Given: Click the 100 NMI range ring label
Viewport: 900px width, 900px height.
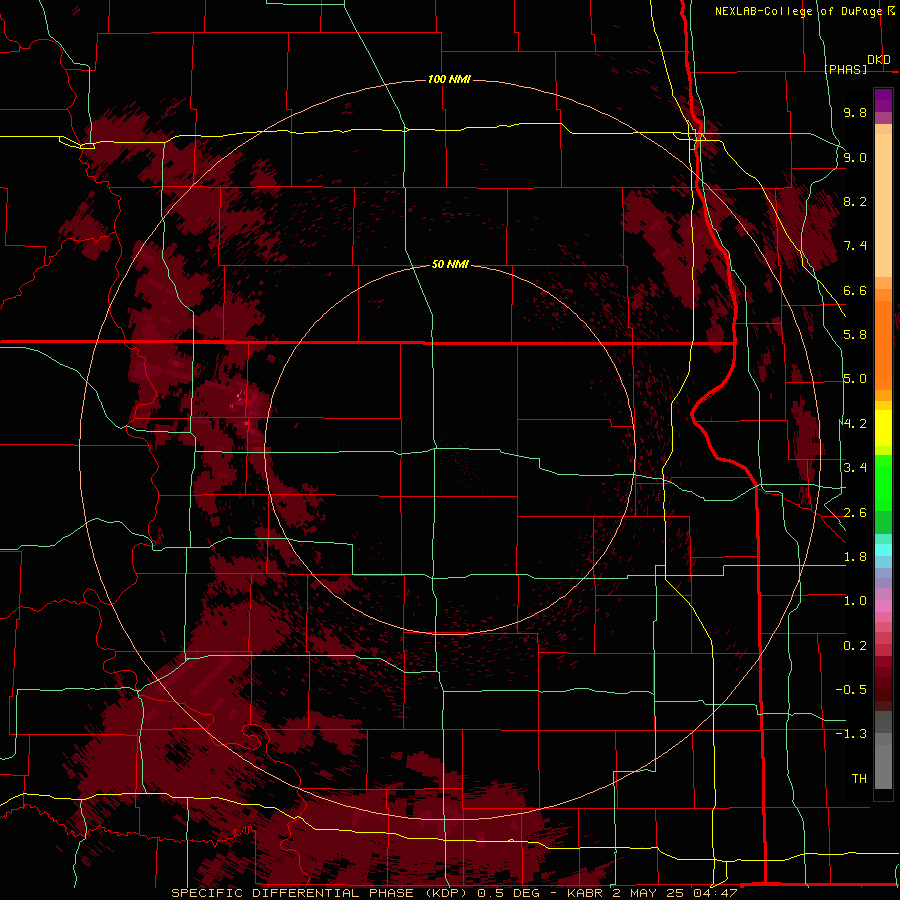Looking at the screenshot, I should click(449, 79).
